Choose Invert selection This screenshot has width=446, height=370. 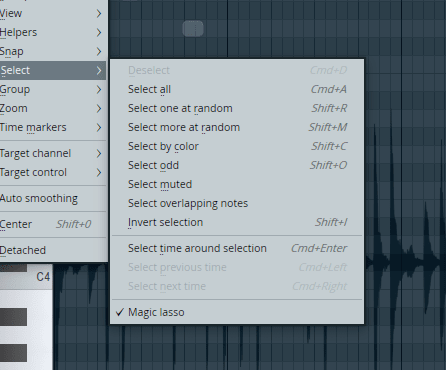coord(237,222)
